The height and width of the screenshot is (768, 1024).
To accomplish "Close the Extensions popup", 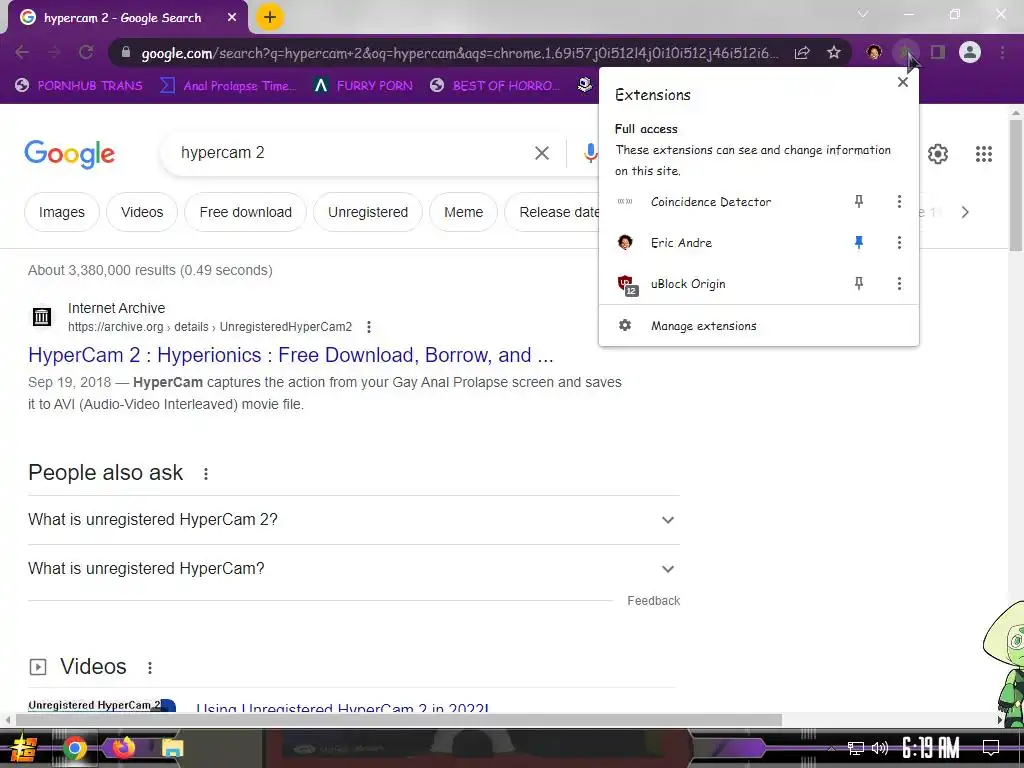I will 903,82.
